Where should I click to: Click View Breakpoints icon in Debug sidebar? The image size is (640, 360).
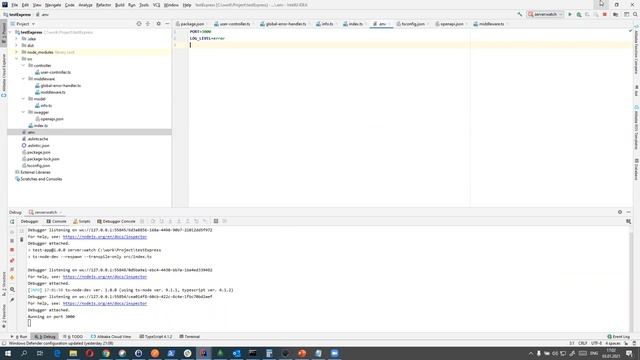(12, 260)
